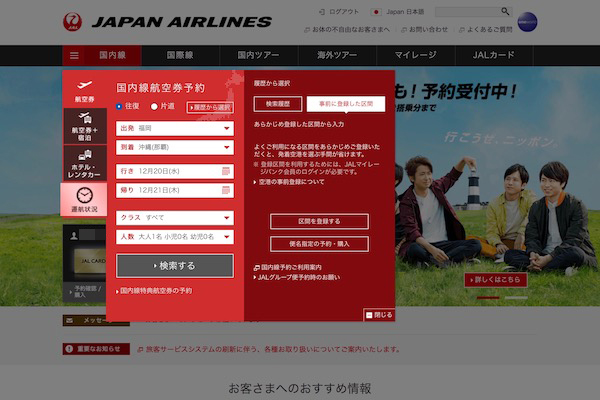Select the first red carousel indicator
Image resolution: width=600 pixels, height=400 pixels.
[x=488, y=297]
